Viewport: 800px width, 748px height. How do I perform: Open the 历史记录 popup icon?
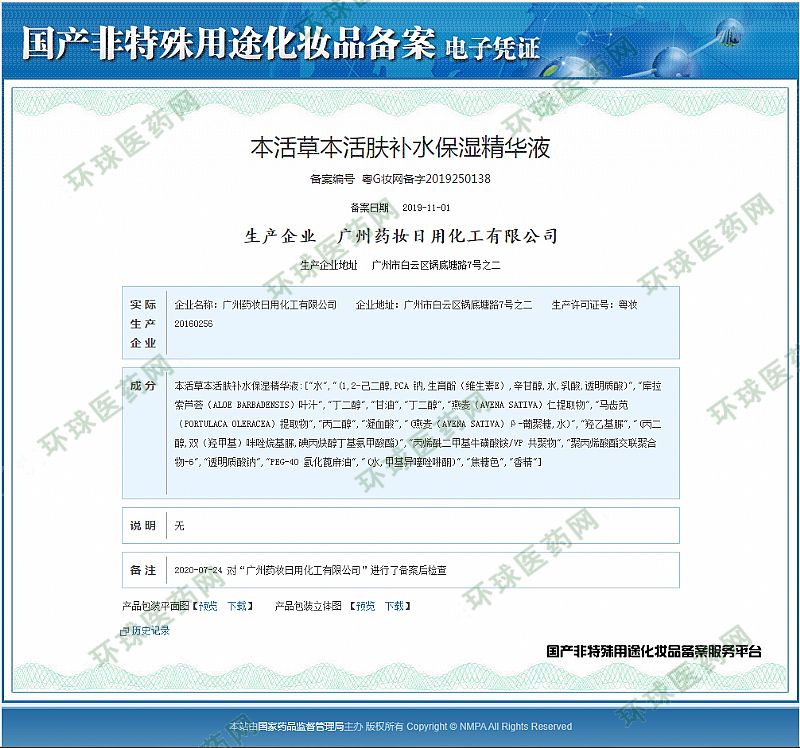124,631
